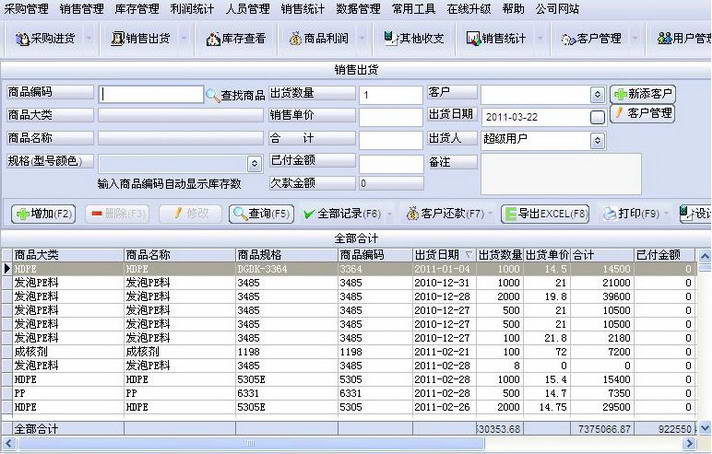Click the 出货数量 input field

tap(391, 95)
